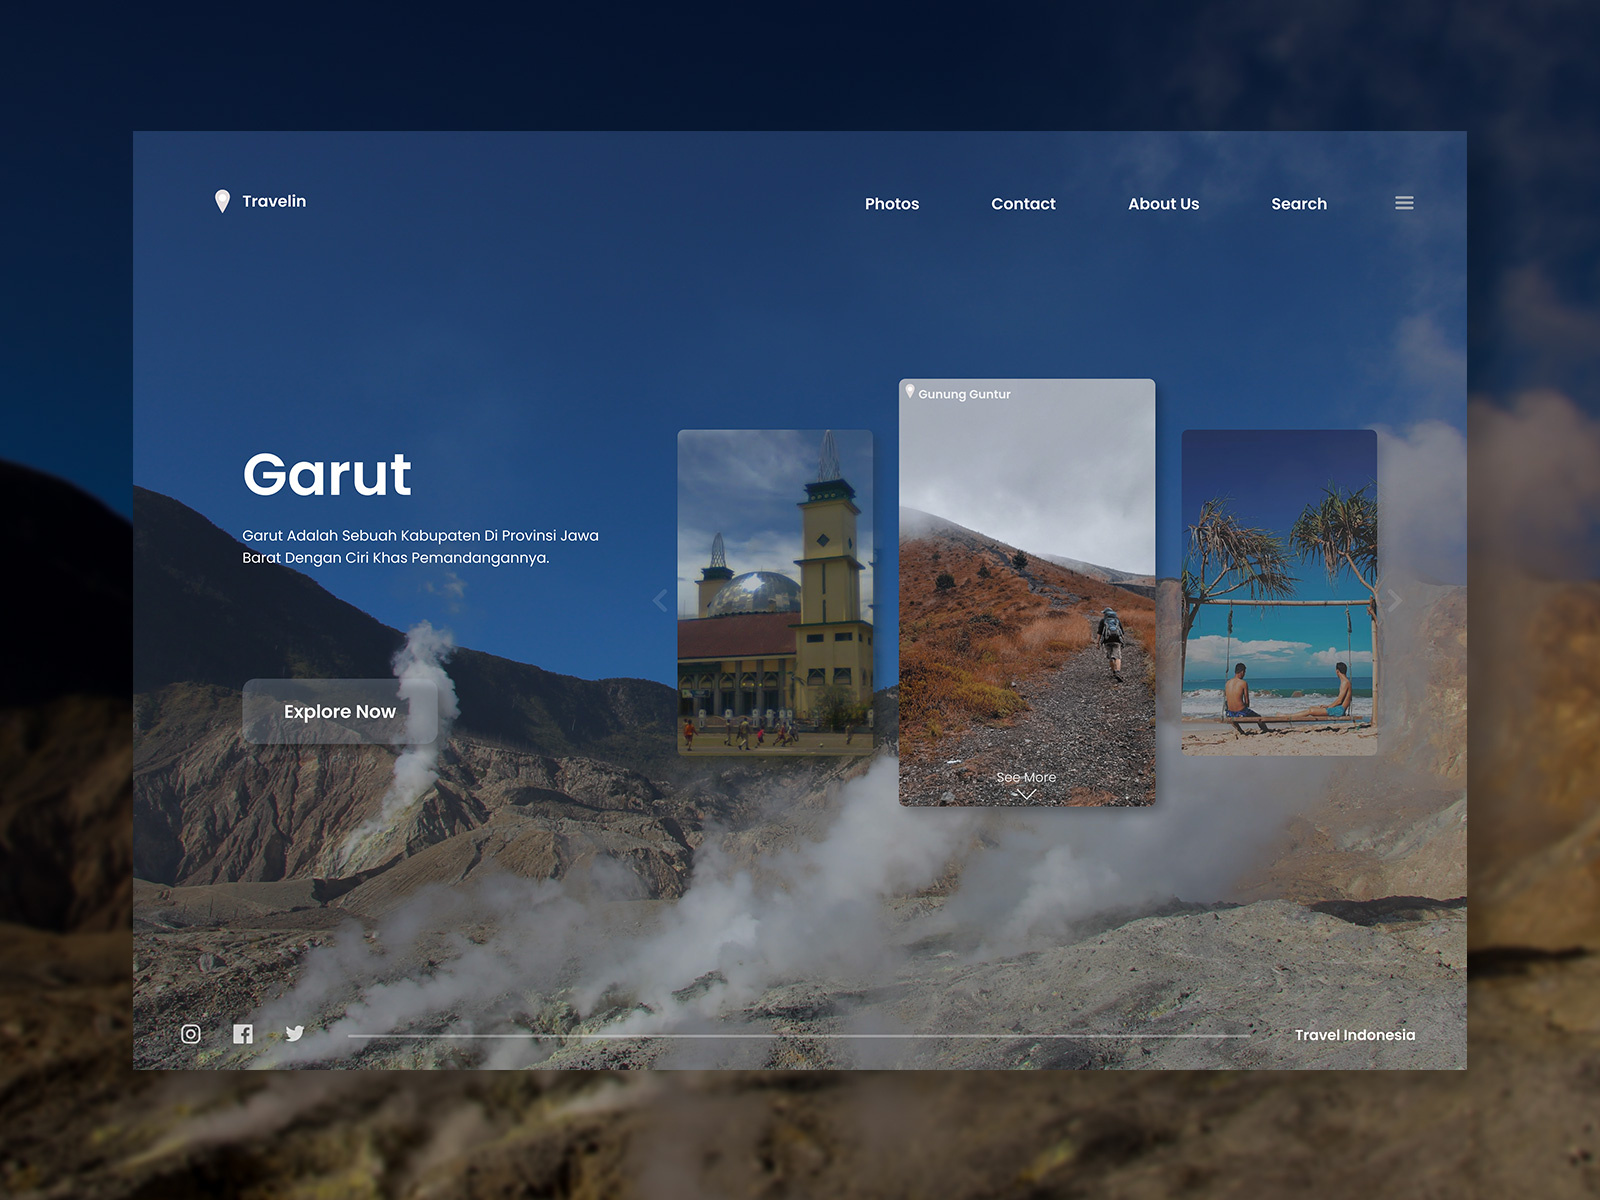Click the right carousel arrow
The height and width of the screenshot is (1200, 1600).
point(1396,601)
